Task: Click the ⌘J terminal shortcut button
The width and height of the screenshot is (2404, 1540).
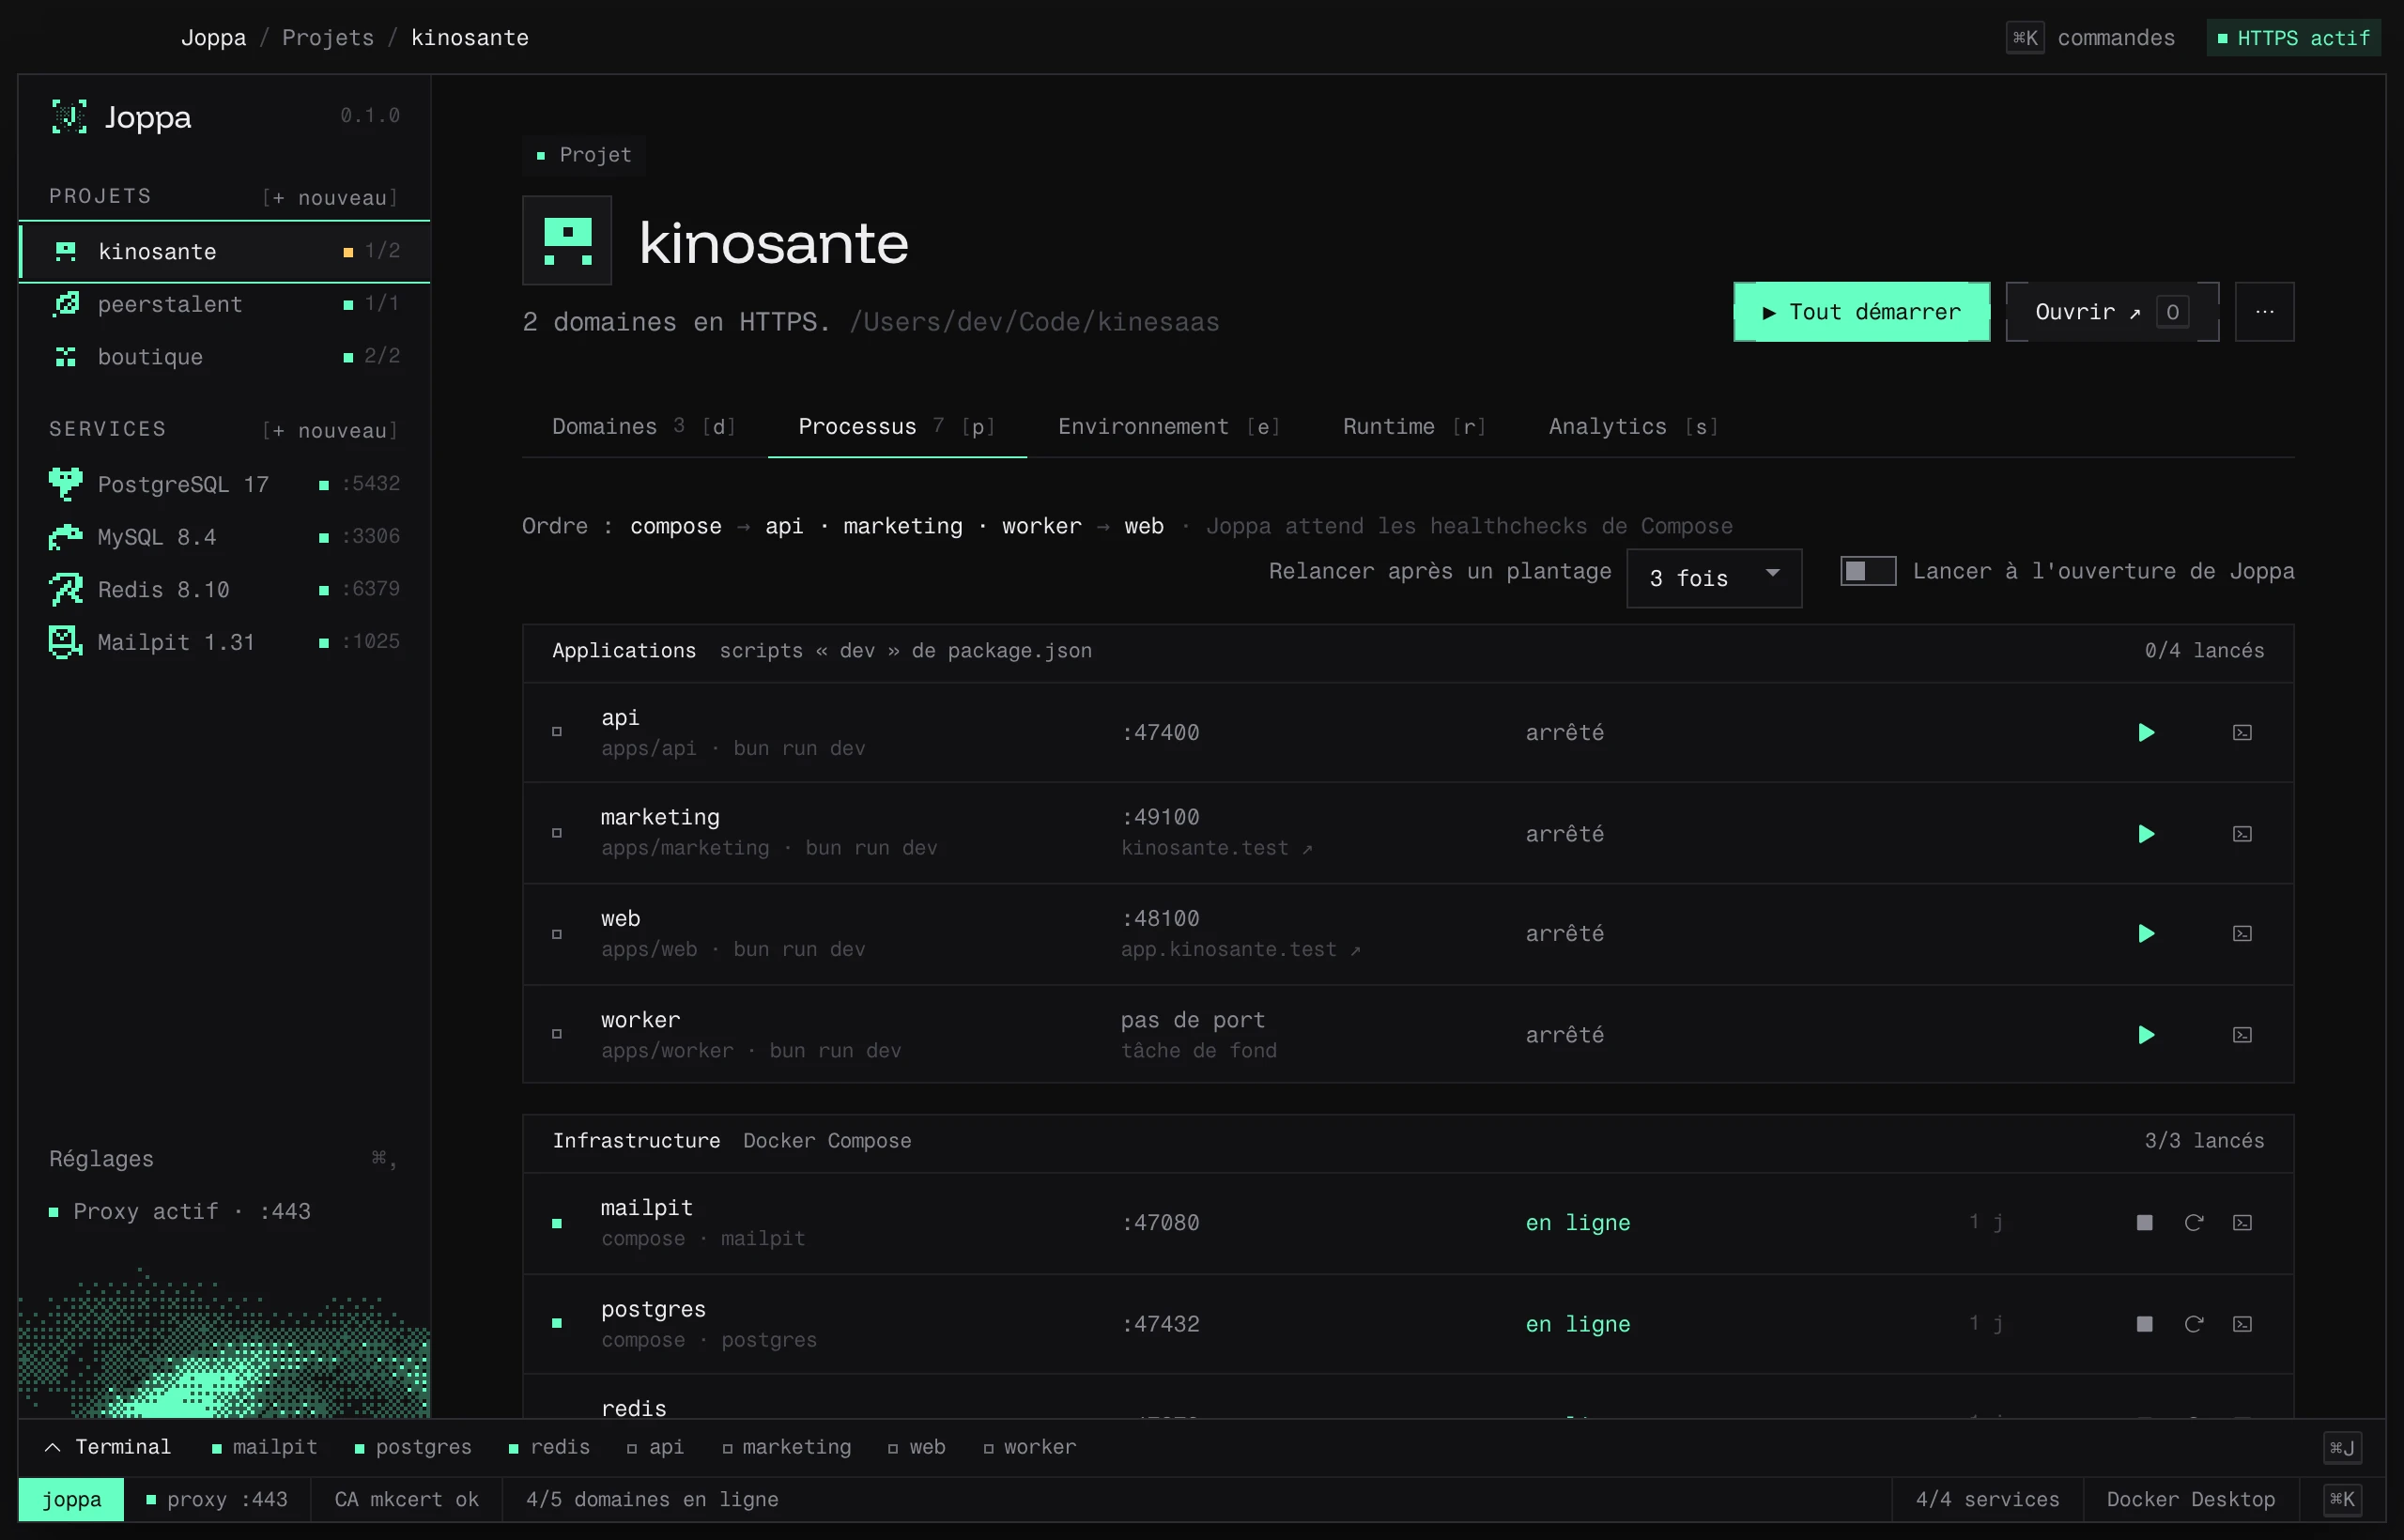Action: click(x=2342, y=1447)
